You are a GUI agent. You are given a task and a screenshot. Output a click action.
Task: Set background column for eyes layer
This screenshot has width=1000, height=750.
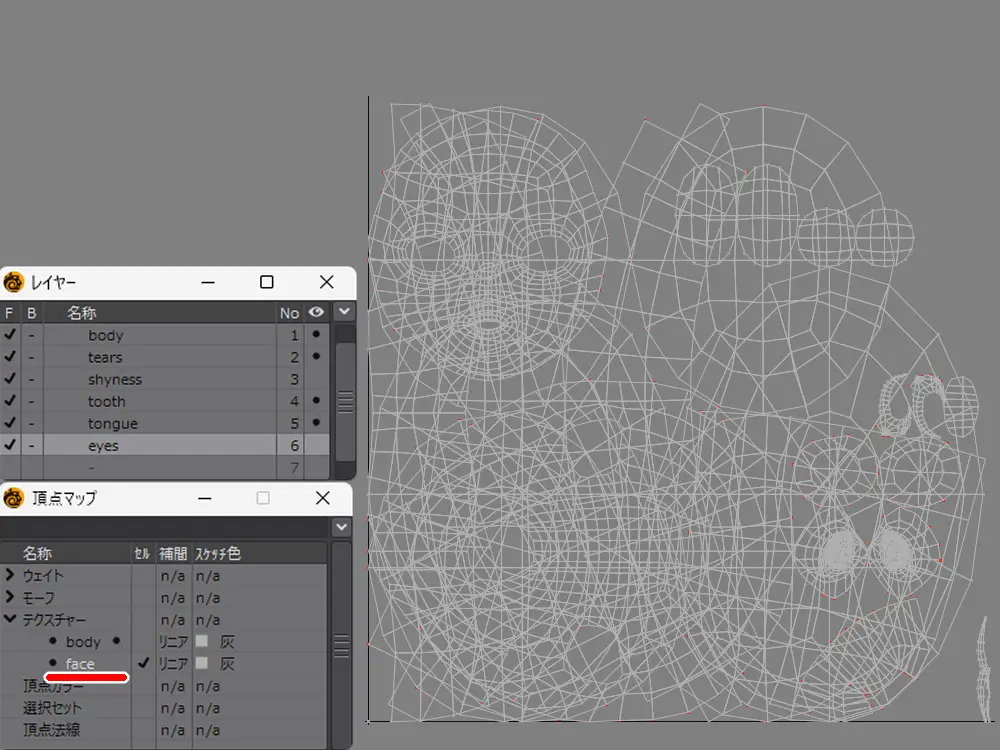tap(31, 445)
